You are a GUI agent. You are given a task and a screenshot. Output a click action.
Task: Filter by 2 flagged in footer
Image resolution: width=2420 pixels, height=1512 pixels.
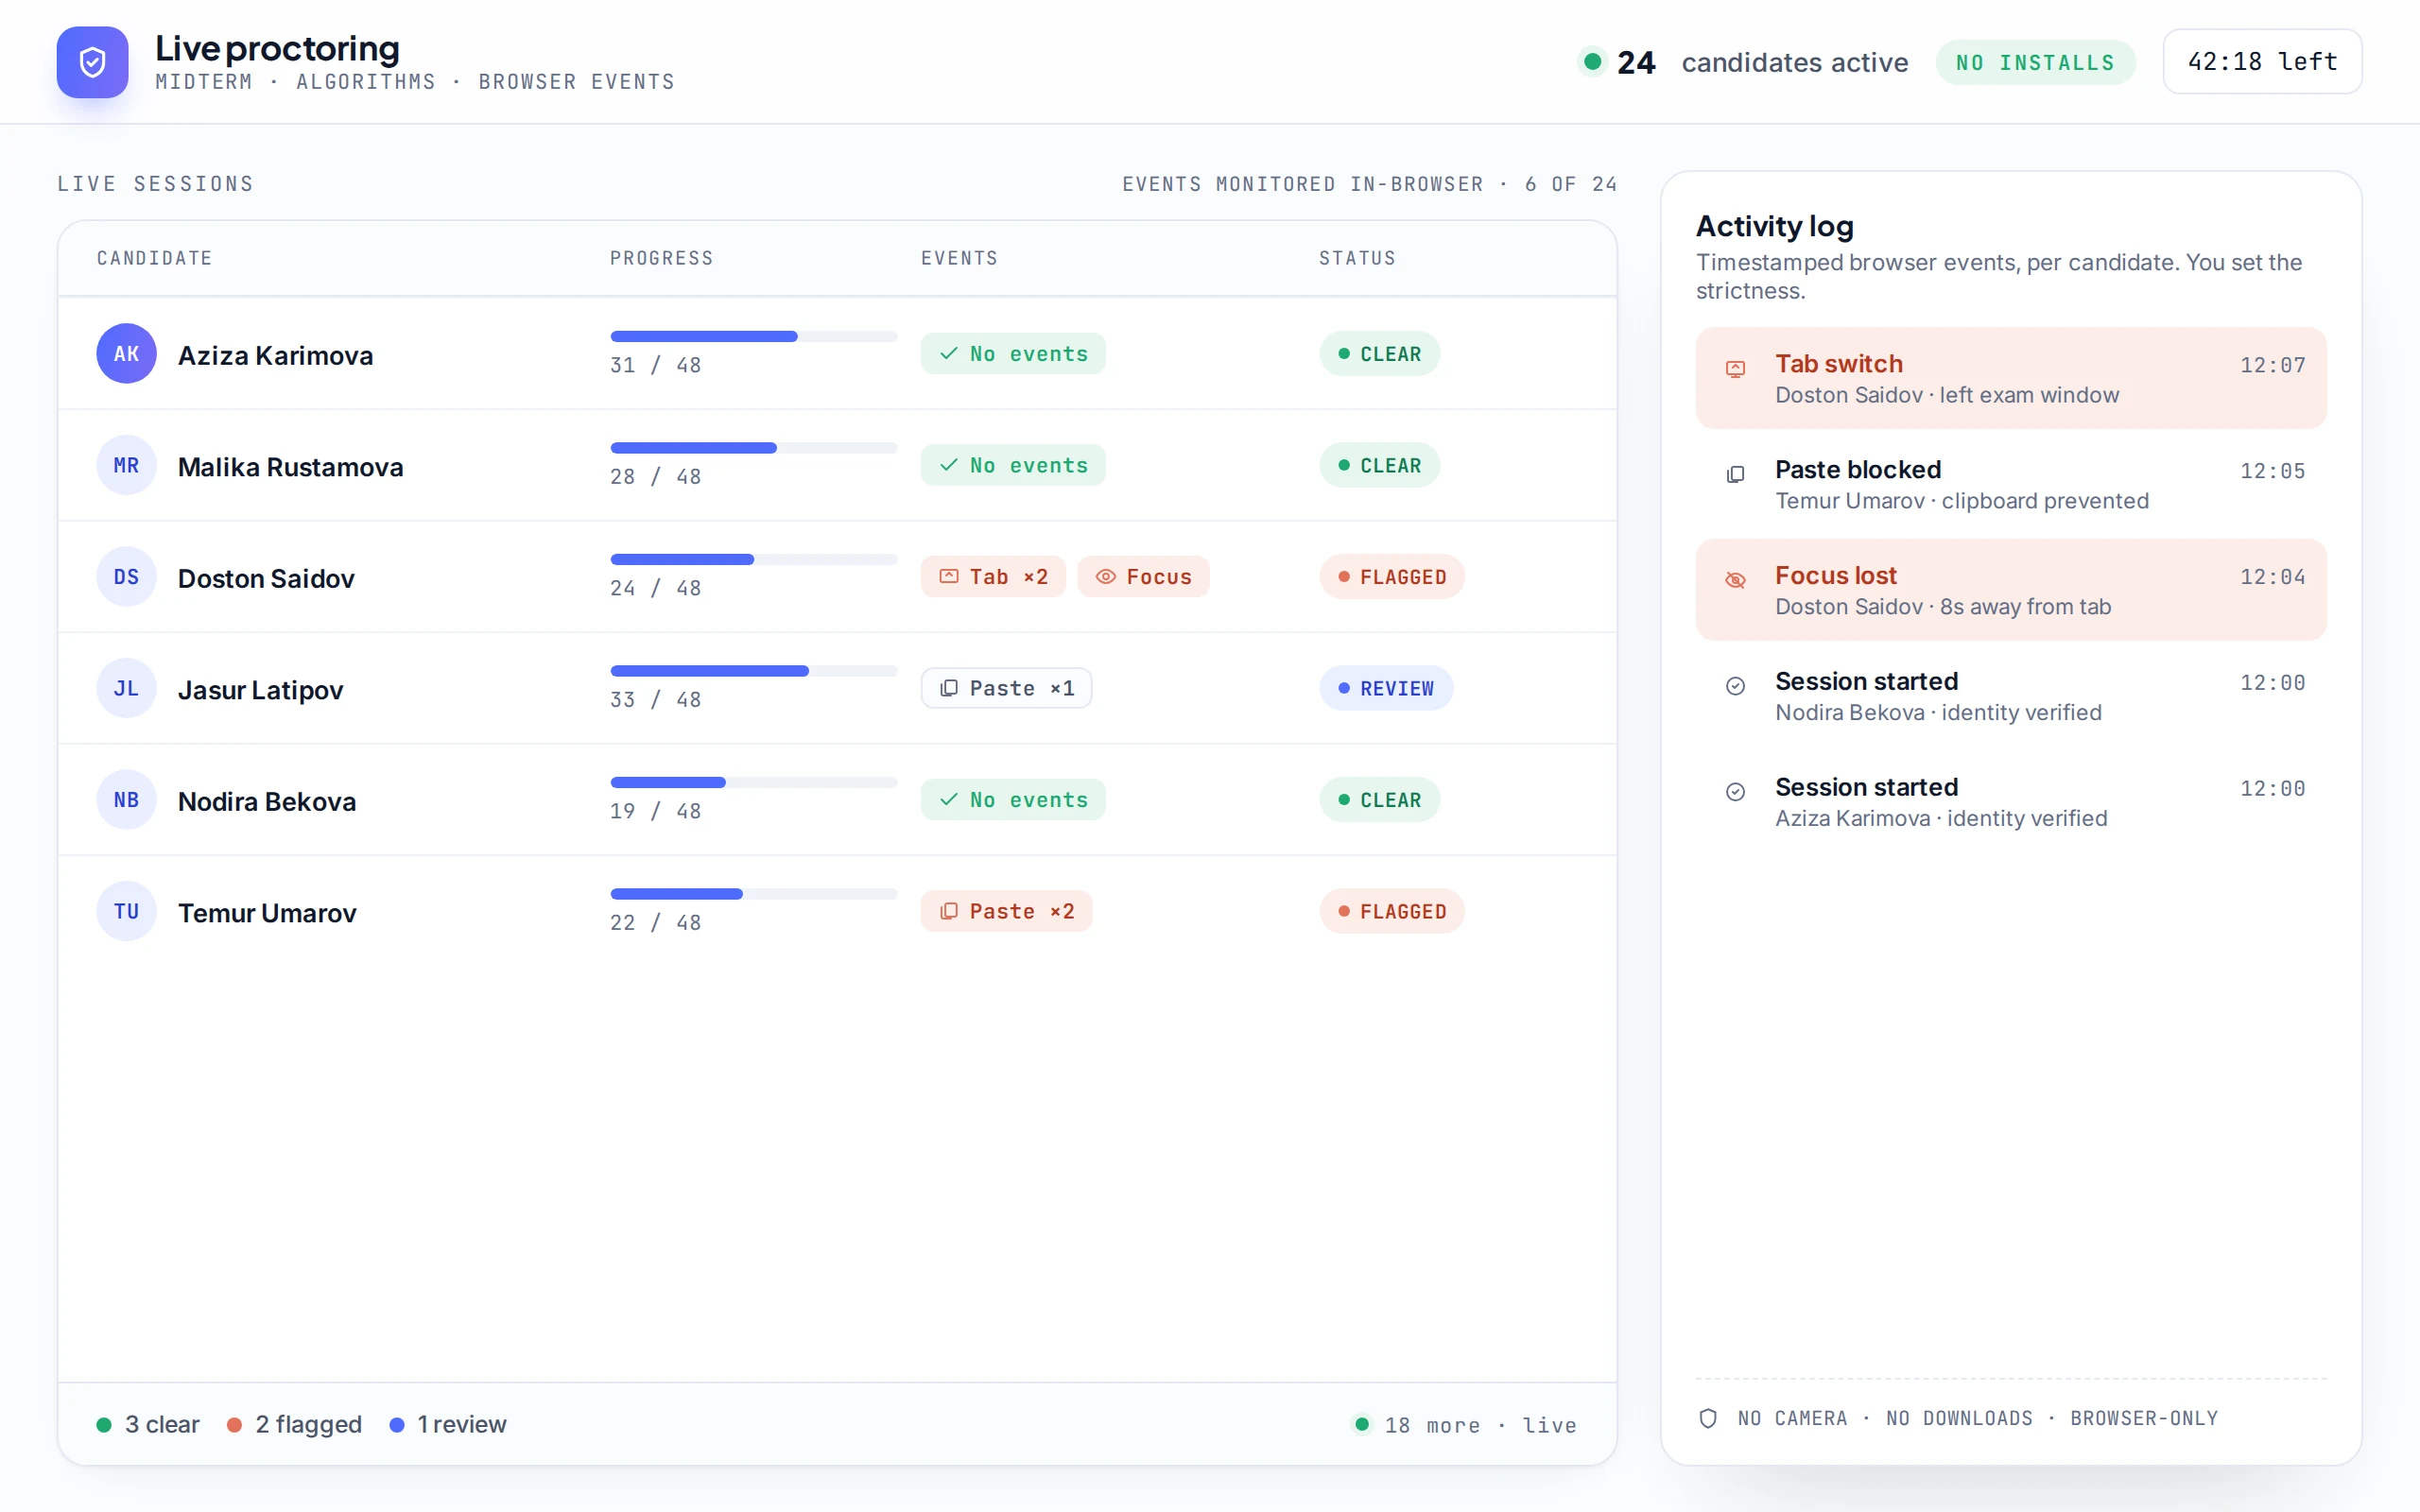point(294,1424)
